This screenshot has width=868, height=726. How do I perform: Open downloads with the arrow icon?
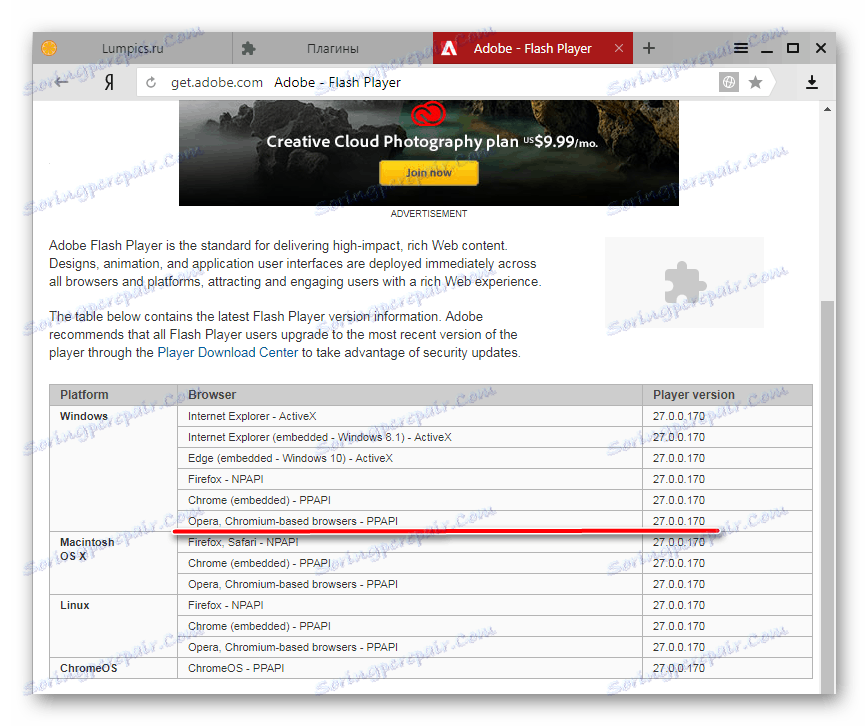(x=812, y=83)
